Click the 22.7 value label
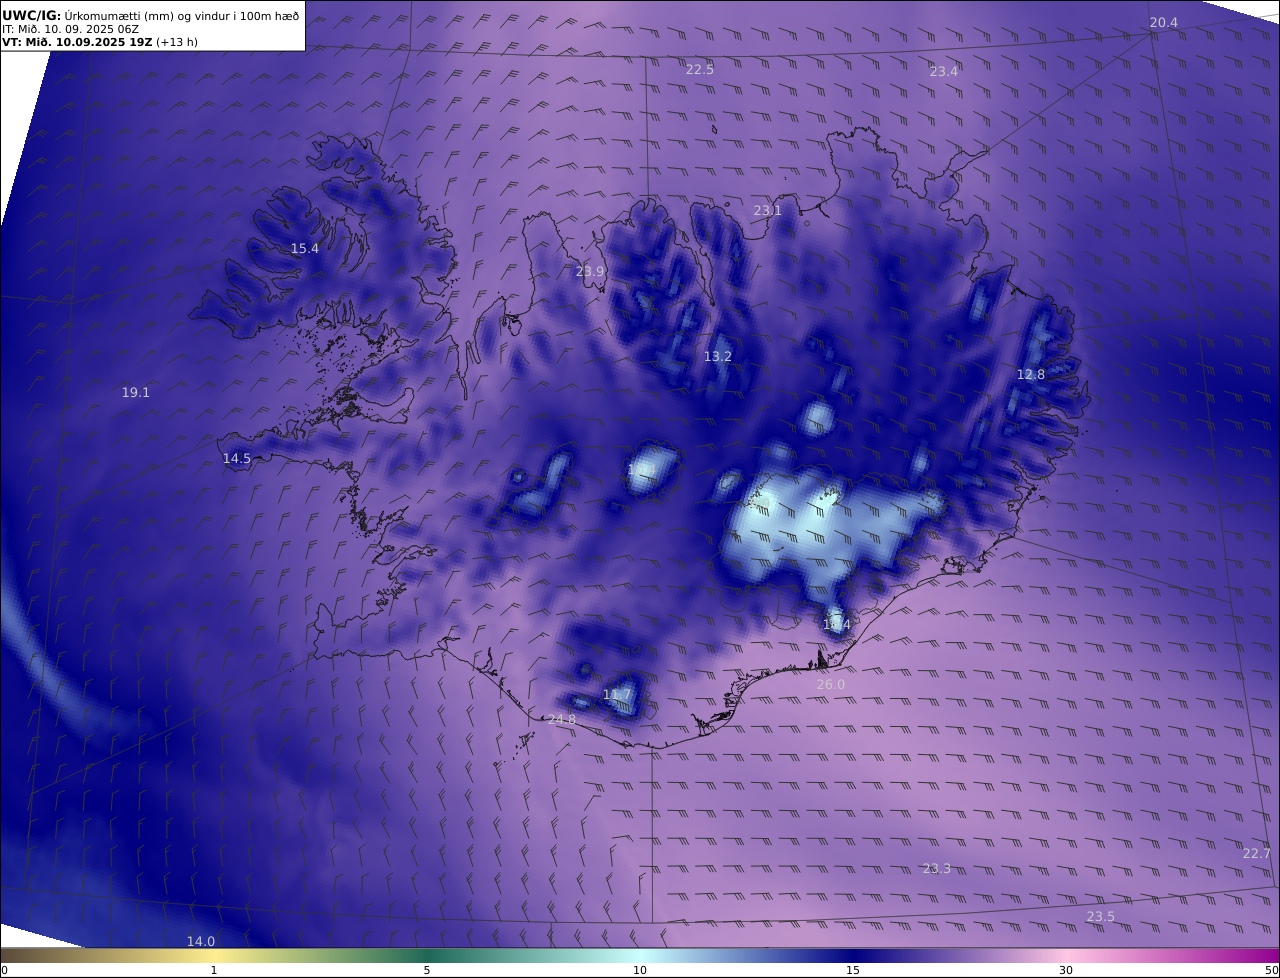 pos(1257,854)
